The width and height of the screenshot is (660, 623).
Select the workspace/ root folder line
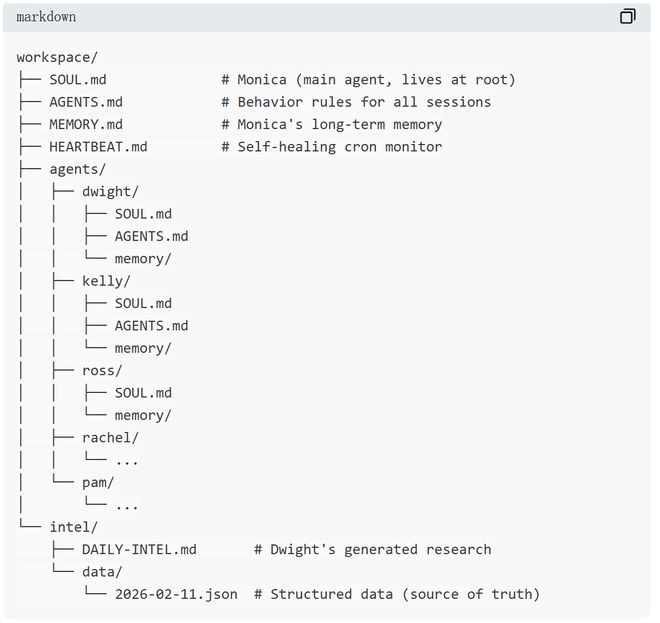click(x=57, y=57)
